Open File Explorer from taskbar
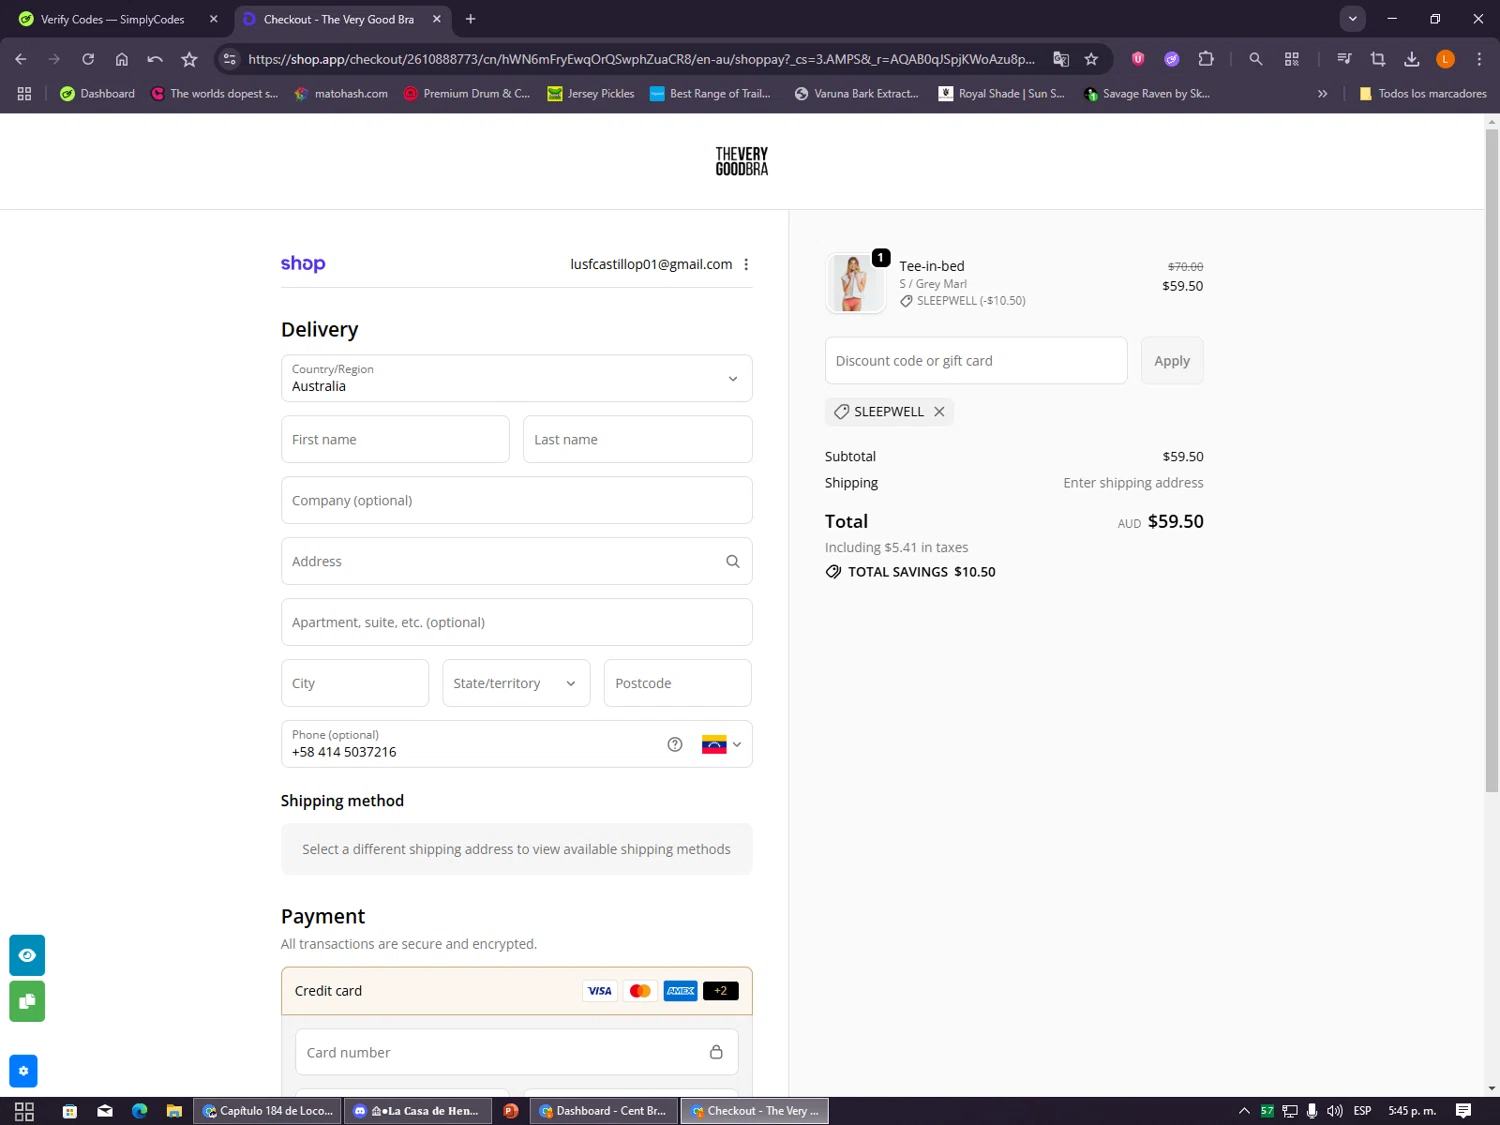 point(174,1111)
